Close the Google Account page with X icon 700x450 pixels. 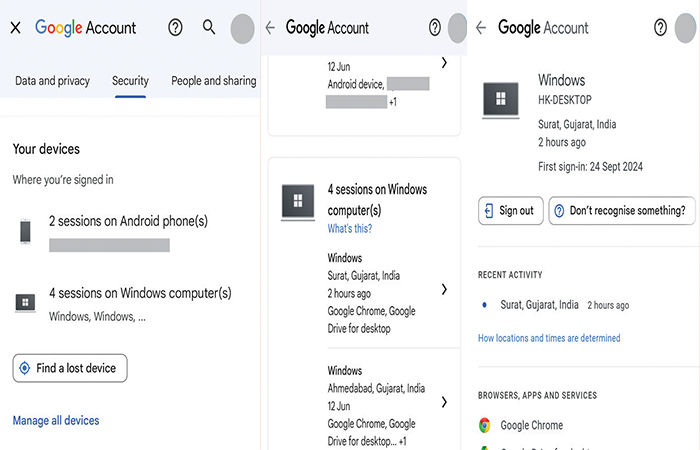[16, 28]
